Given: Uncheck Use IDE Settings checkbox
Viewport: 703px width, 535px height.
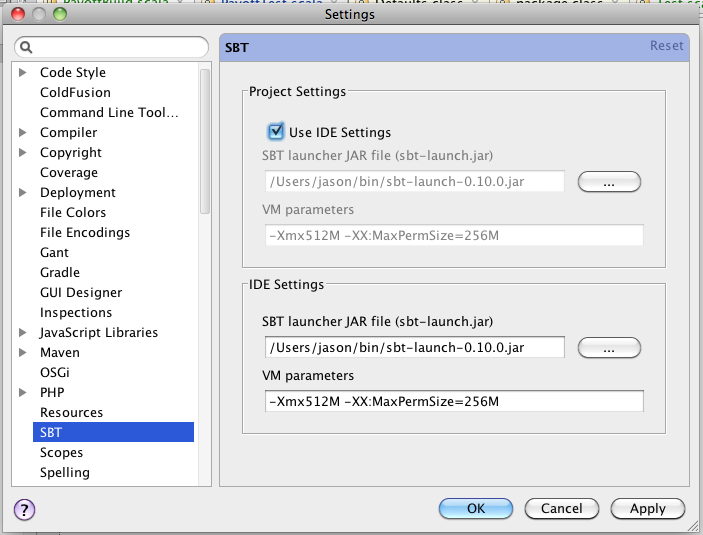Looking at the screenshot, I should pyautogui.click(x=275, y=131).
